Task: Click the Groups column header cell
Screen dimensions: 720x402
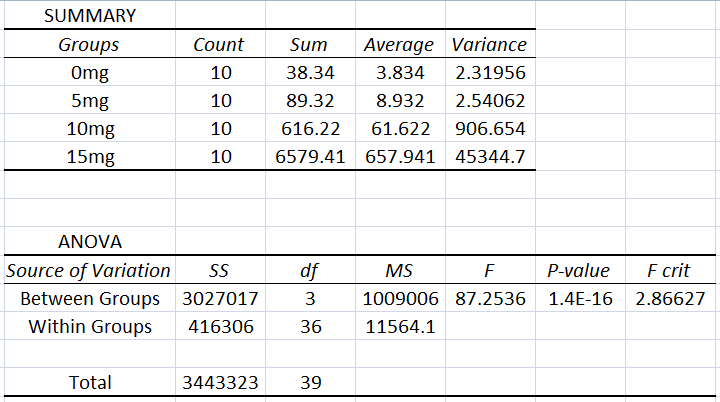Action: pos(88,45)
